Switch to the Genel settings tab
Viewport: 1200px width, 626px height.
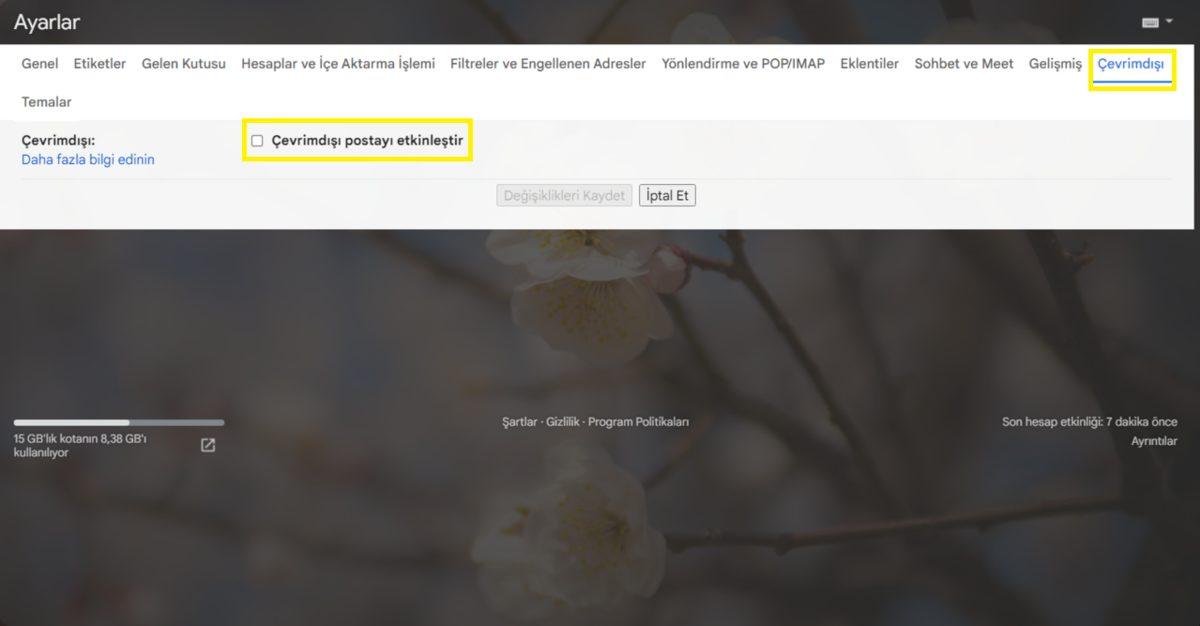pyautogui.click(x=39, y=63)
